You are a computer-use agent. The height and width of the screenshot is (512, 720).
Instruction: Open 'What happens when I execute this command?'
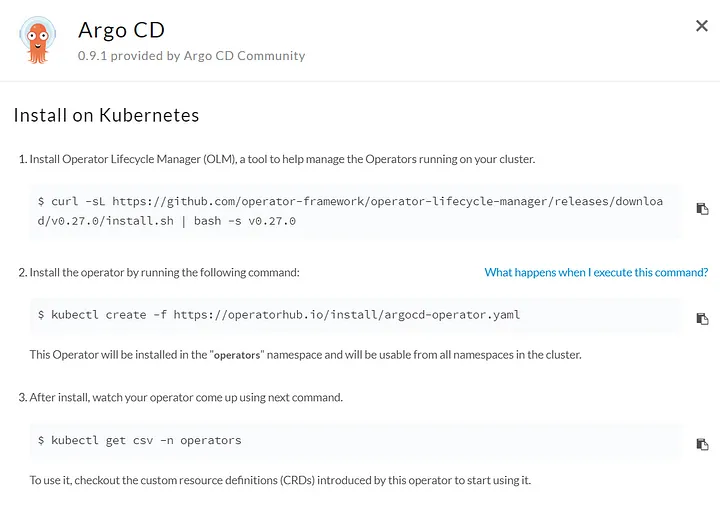(596, 272)
